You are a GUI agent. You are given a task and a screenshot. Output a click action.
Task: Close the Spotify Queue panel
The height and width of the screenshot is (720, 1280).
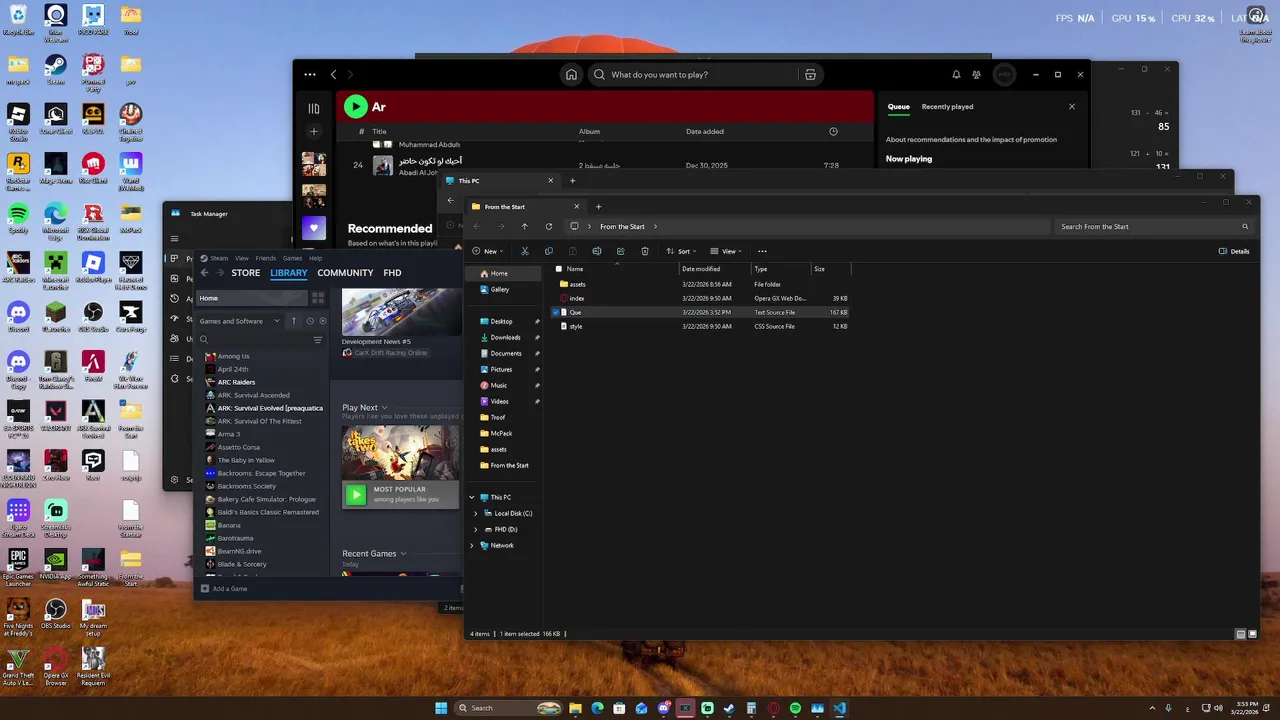coord(1072,106)
